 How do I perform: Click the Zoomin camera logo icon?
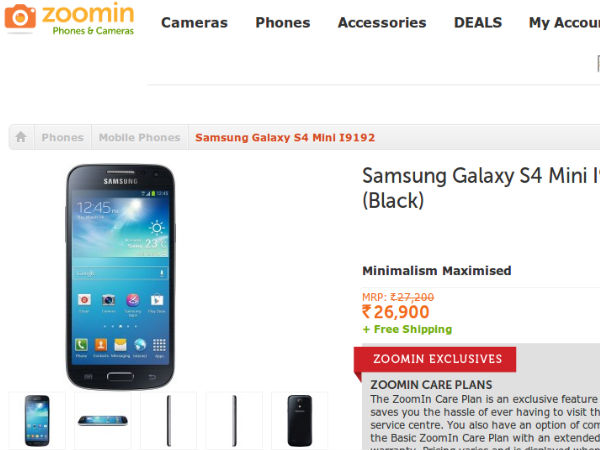(20, 16)
